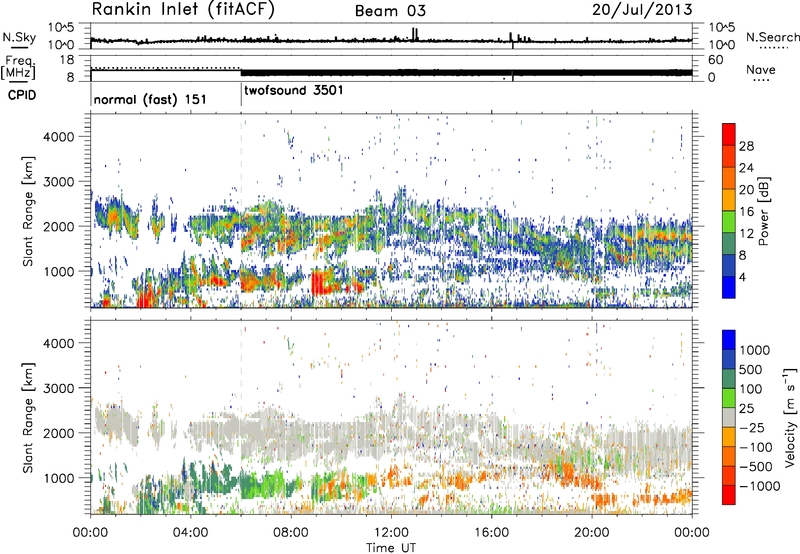Screen dimensions: 800x554
Task: Click the gray segment of velocity colorbar
Action: click(729, 418)
